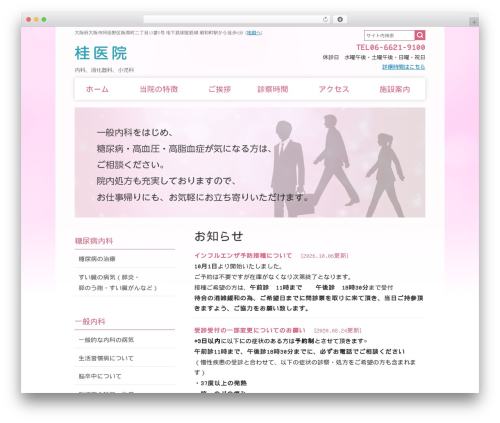Click the magnifier search button
Image resolution: width=500 pixels, height=423 pixels.
(420, 35)
